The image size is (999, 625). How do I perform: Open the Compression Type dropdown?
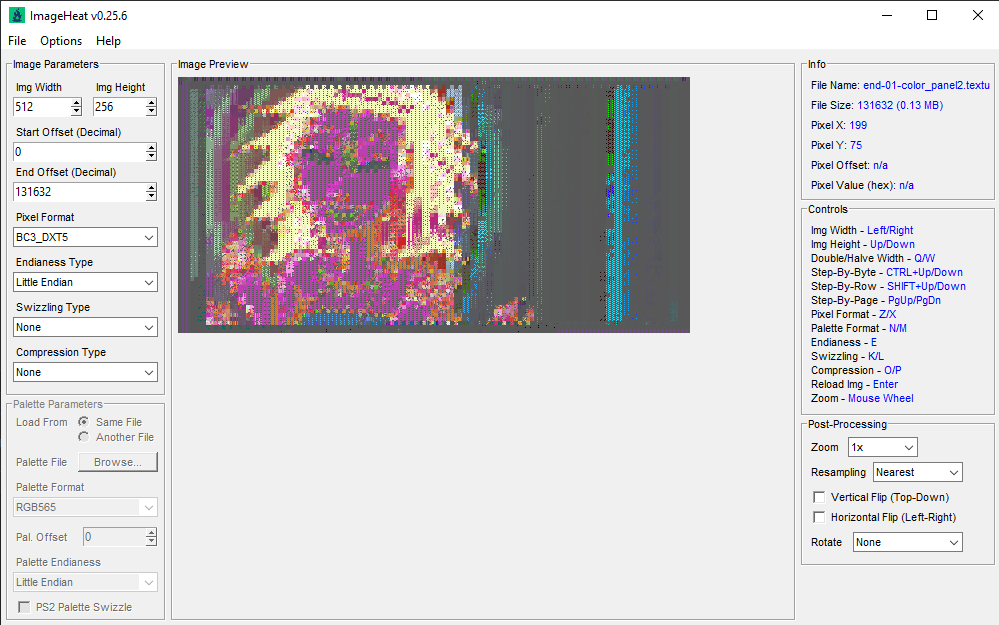pos(85,372)
